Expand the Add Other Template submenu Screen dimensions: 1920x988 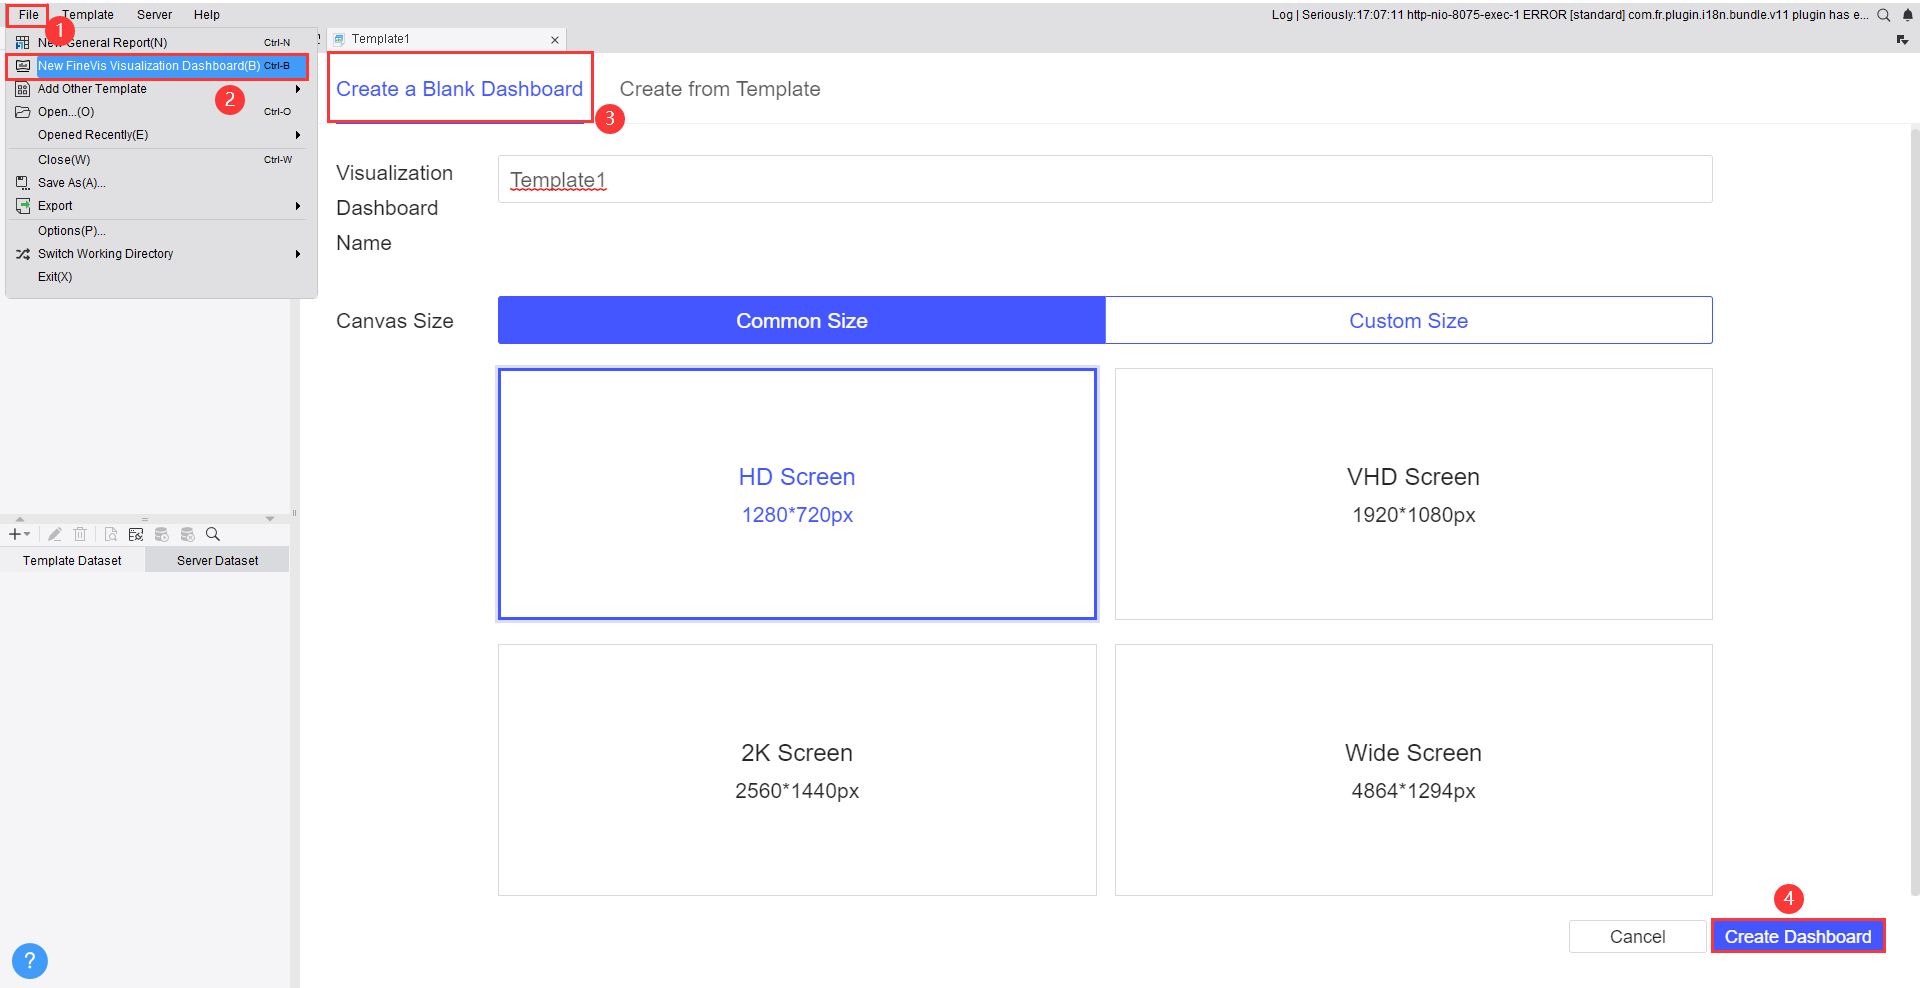(297, 88)
